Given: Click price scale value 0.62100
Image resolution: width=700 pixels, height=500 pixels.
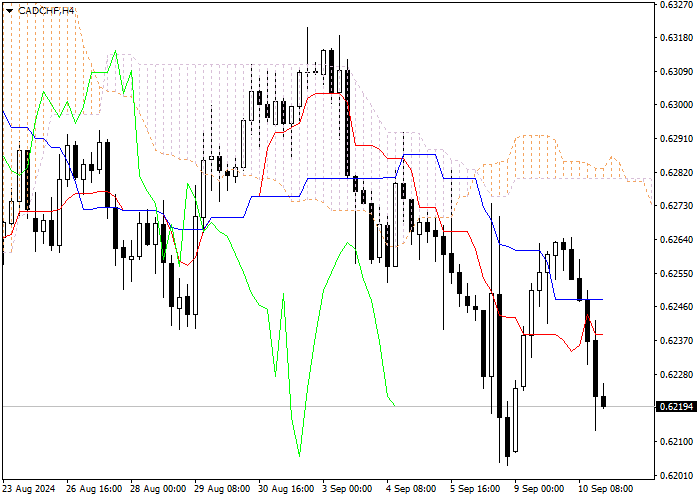Looking at the screenshot, I should tap(676, 442).
